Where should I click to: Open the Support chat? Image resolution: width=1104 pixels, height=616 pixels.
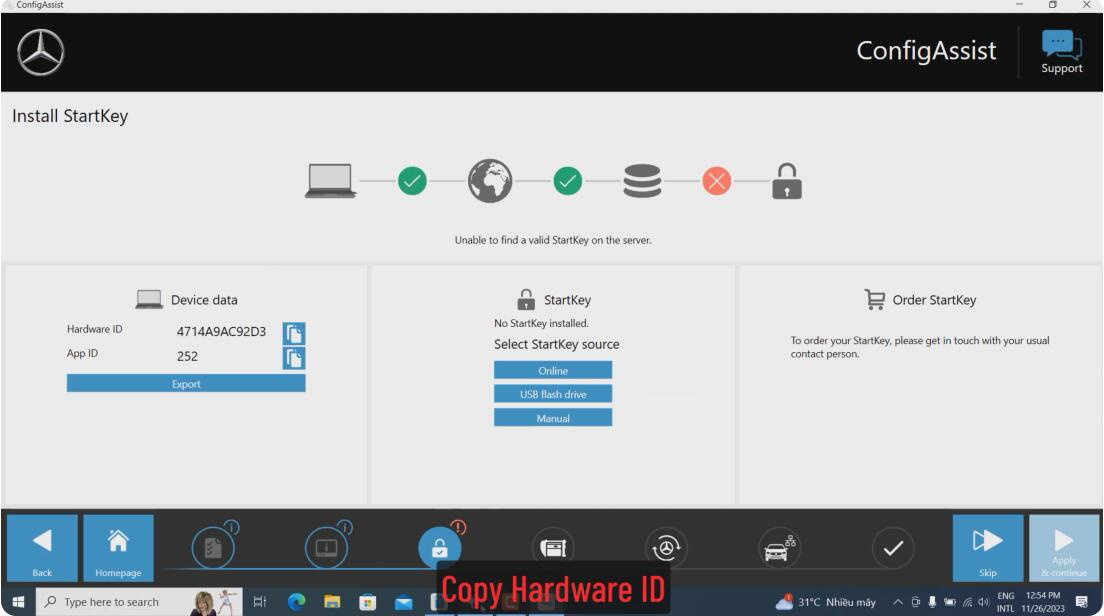pos(1061,51)
